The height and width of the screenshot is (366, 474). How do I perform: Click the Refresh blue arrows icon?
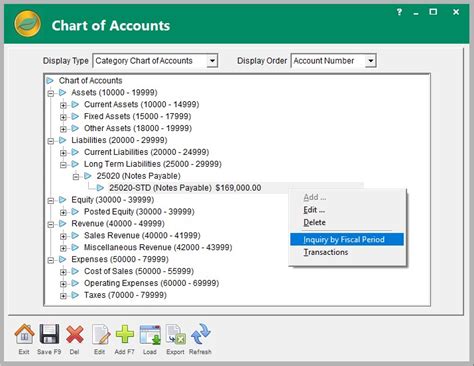coord(201,334)
